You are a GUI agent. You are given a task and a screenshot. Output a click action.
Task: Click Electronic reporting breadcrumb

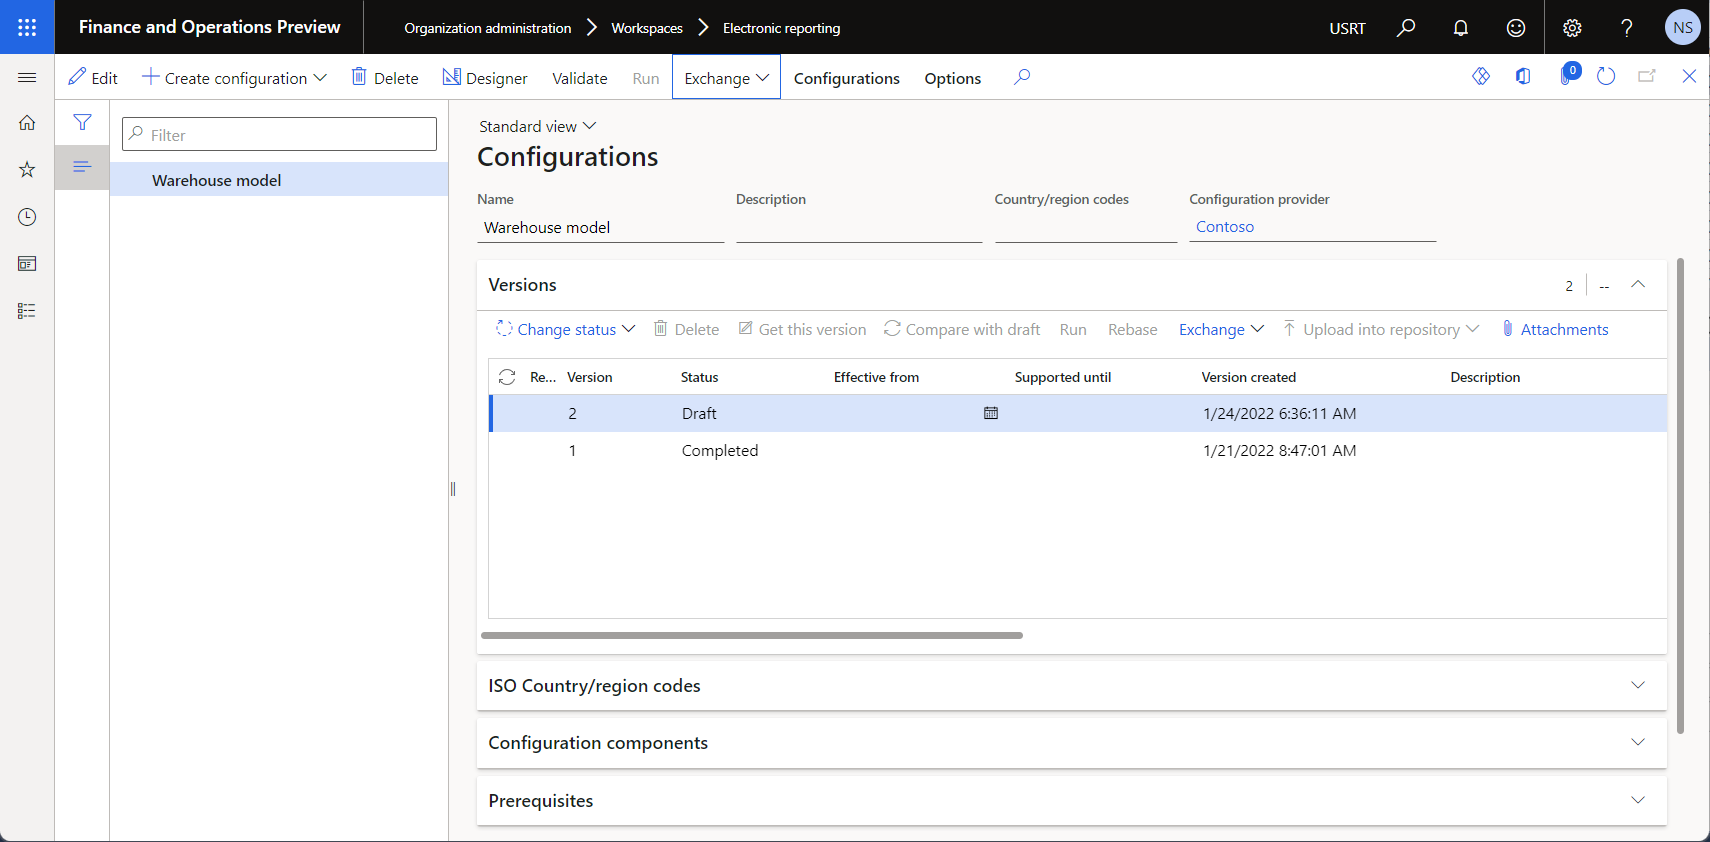pyautogui.click(x=782, y=28)
